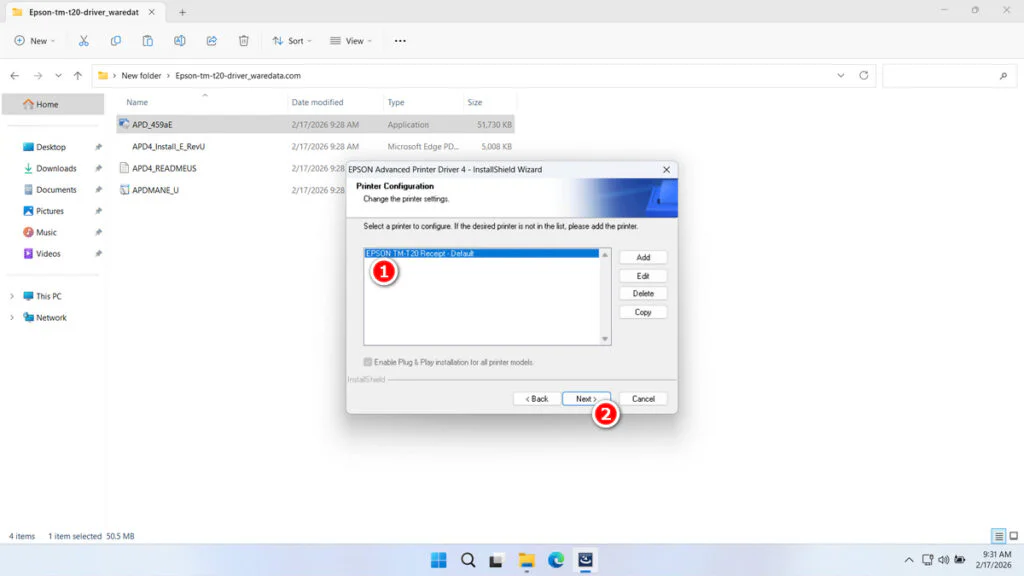Click the Paste icon in the toolbar
Image resolution: width=1024 pixels, height=576 pixels.
tap(147, 40)
